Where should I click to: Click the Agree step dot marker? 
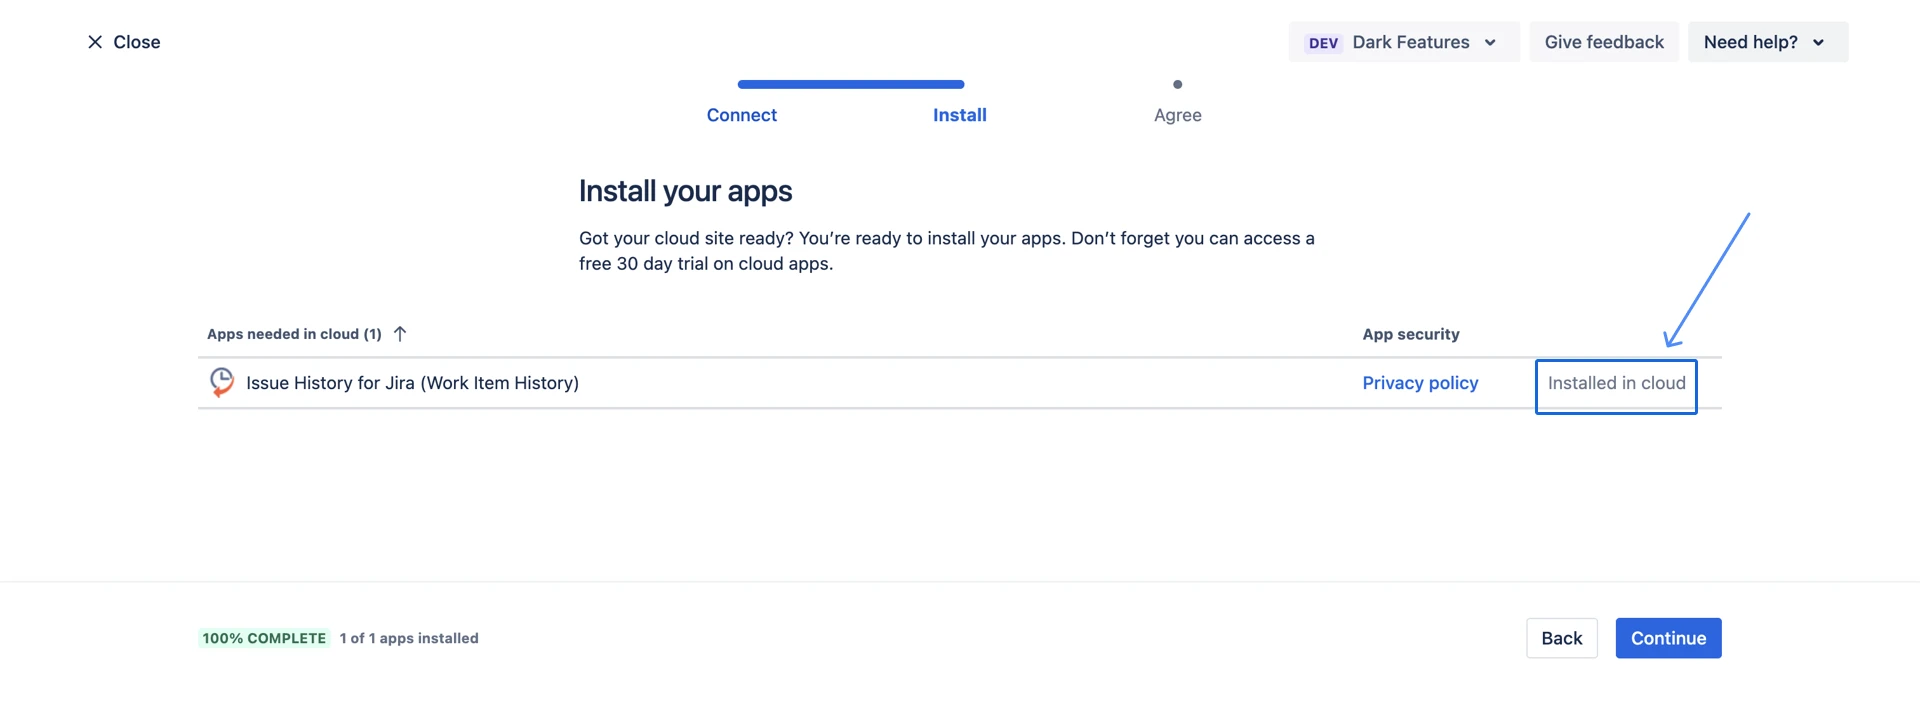(1178, 84)
